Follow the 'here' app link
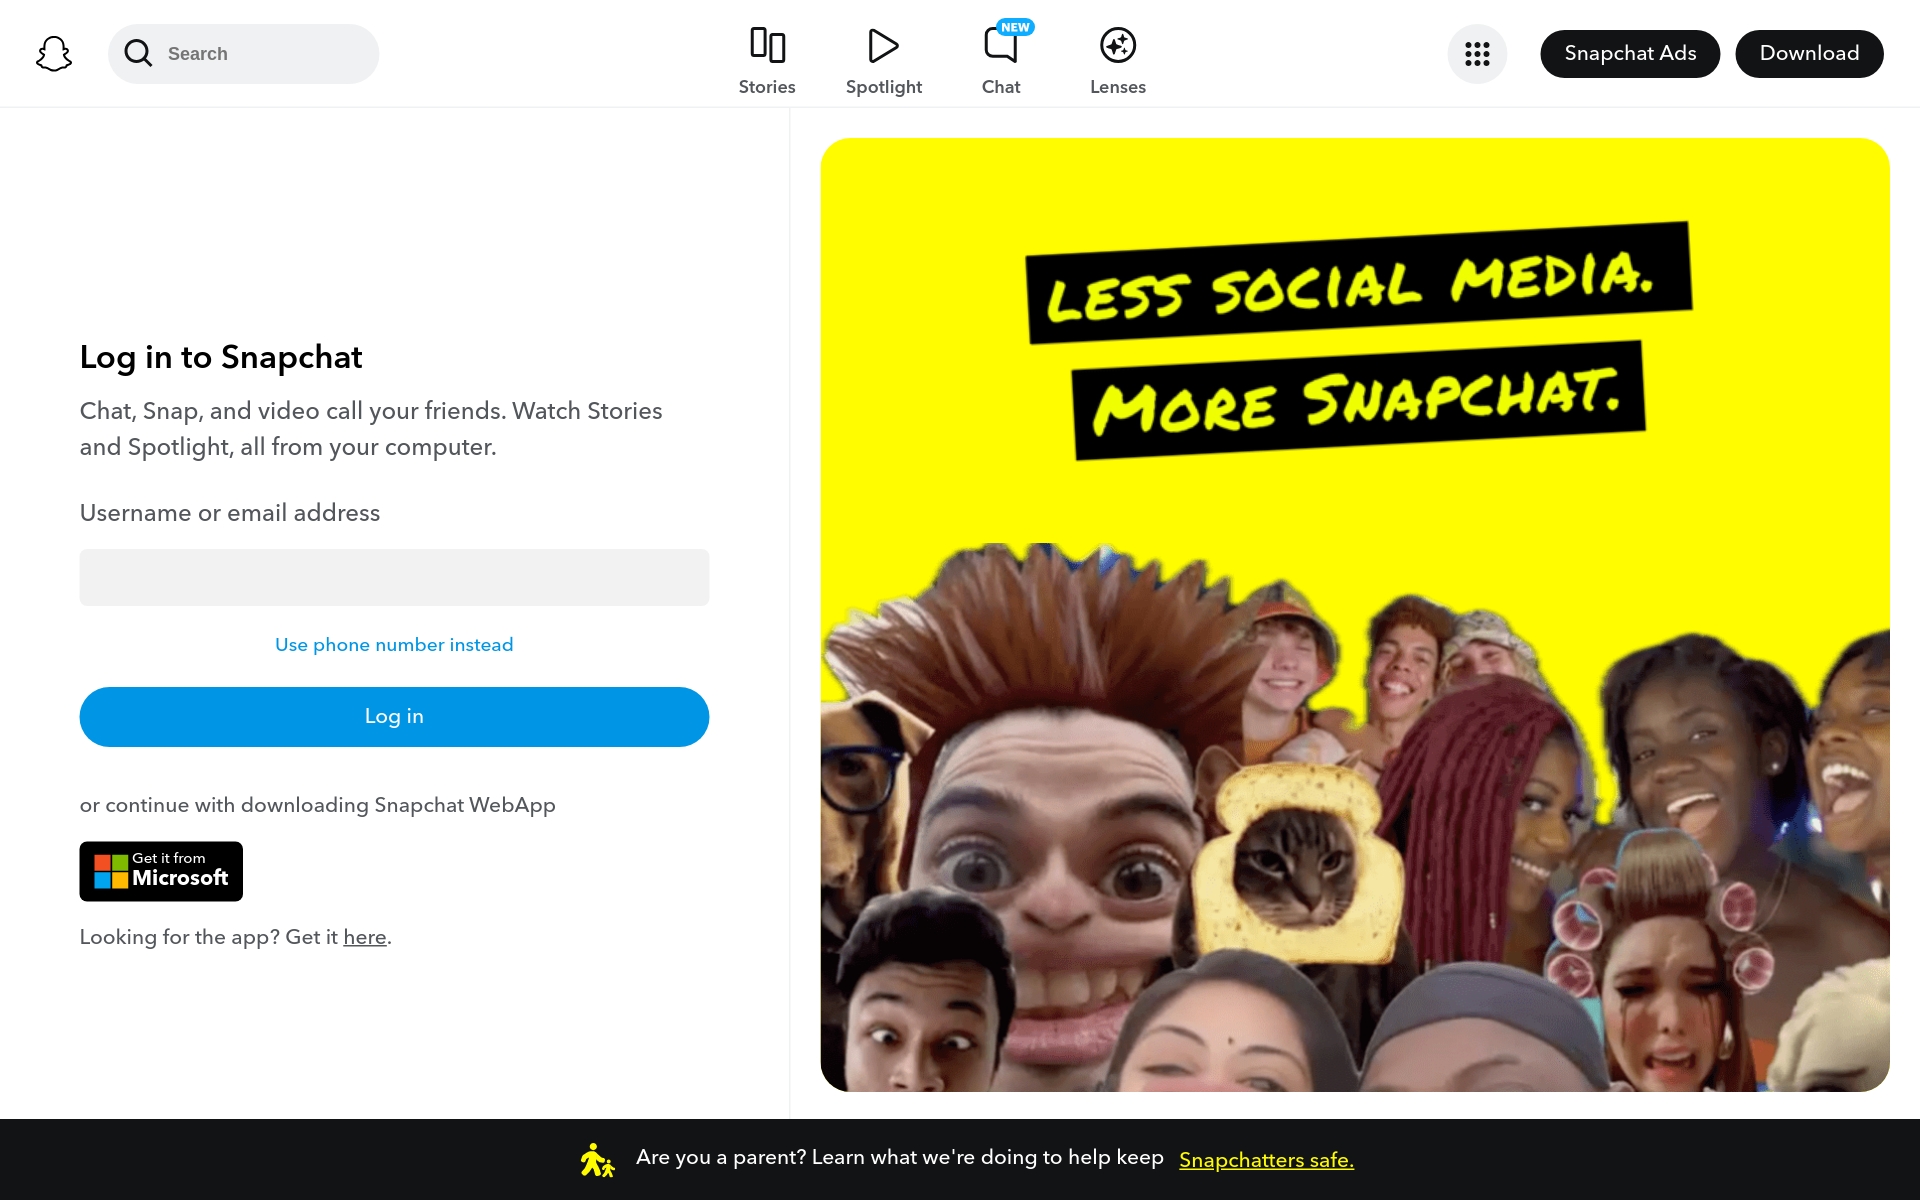This screenshot has width=1920, height=1200. point(365,937)
